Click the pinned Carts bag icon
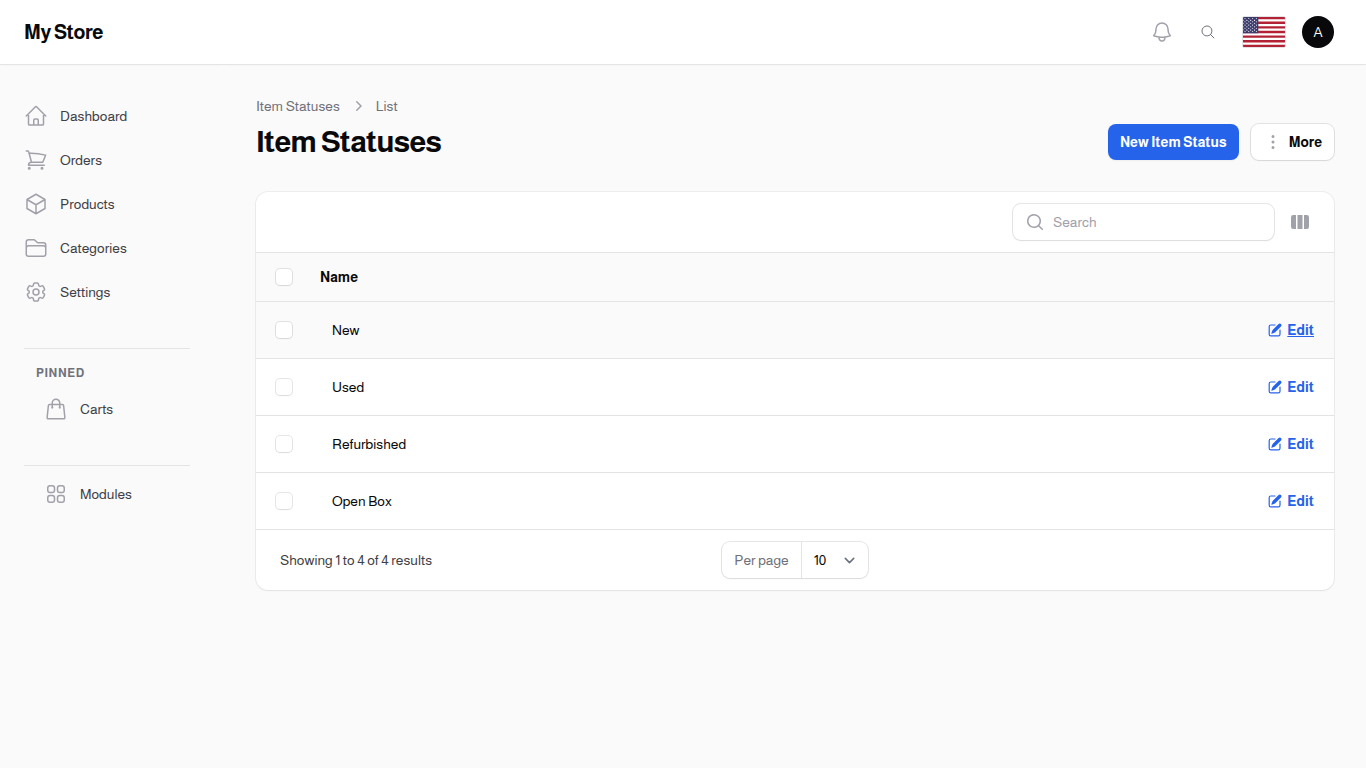Viewport: 1366px width, 768px height. [x=56, y=409]
